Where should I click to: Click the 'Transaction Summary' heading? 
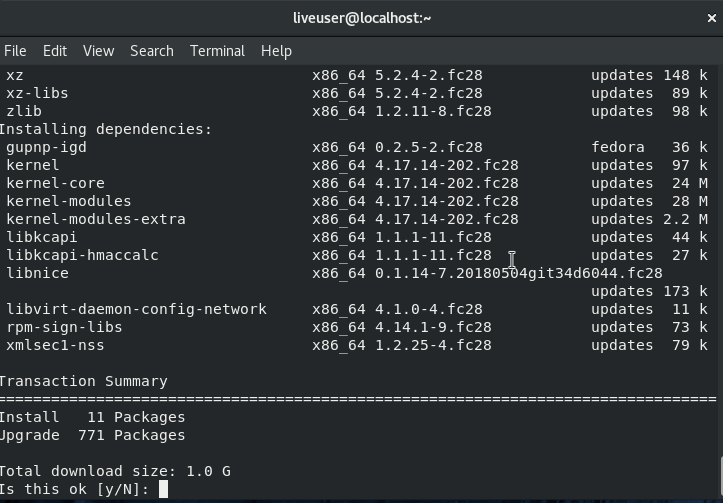click(83, 381)
